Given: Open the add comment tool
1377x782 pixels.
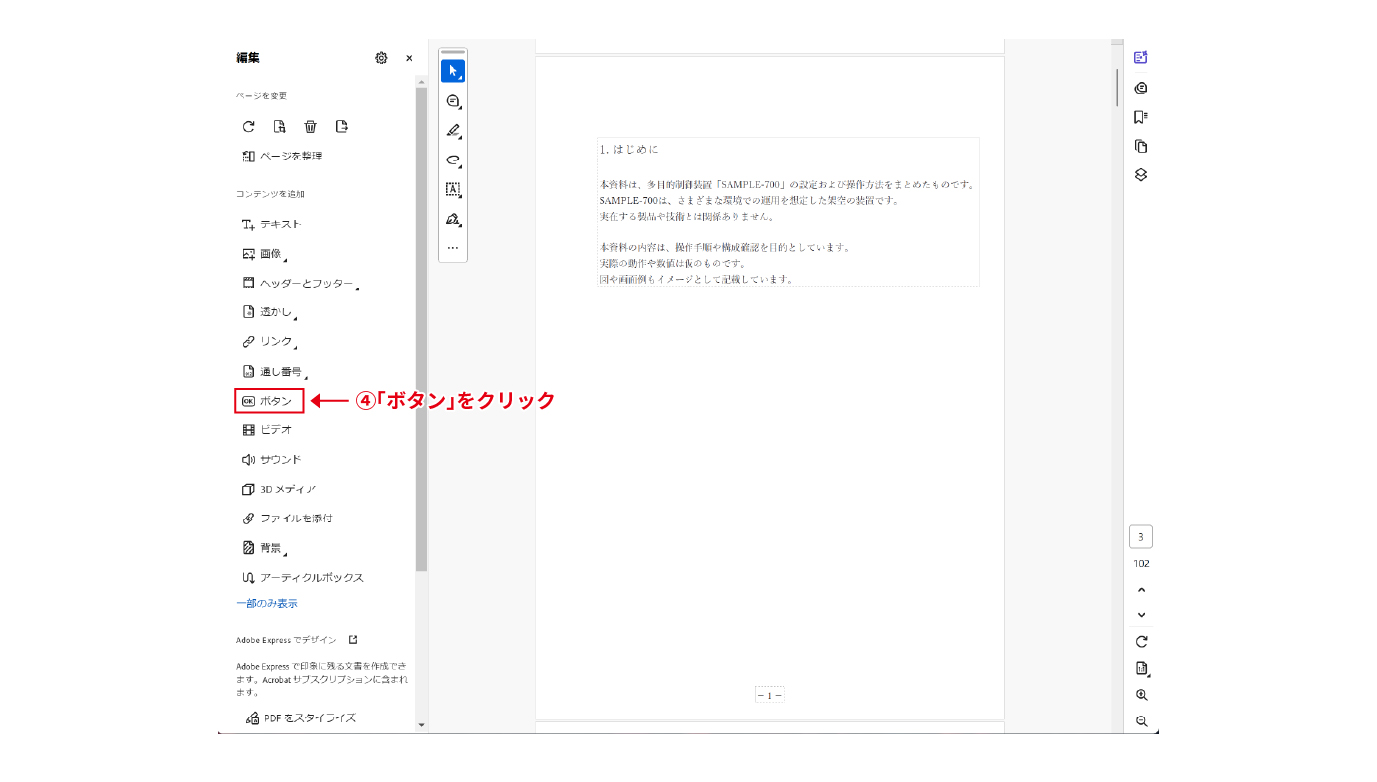Looking at the screenshot, I should pos(452,100).
